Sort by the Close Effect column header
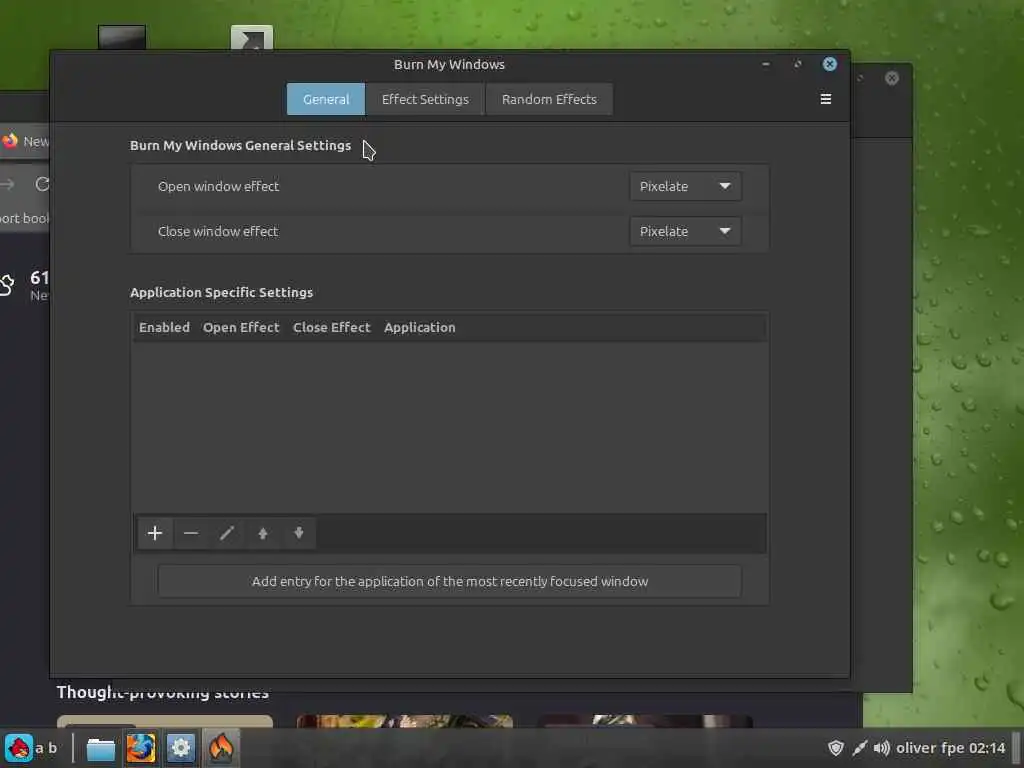The image size is (1024, 768). [331, 327]
